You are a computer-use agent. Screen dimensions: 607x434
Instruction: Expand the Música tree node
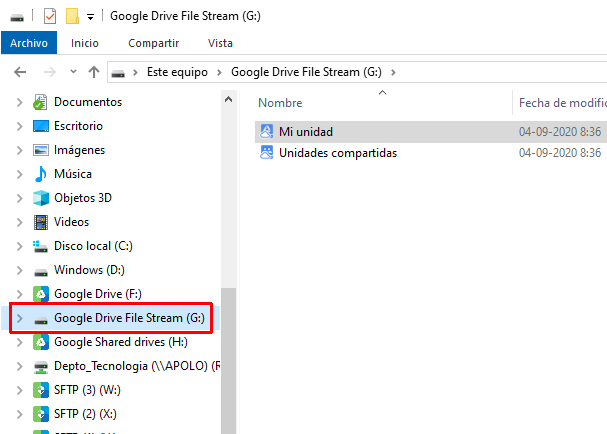[20, 174]
